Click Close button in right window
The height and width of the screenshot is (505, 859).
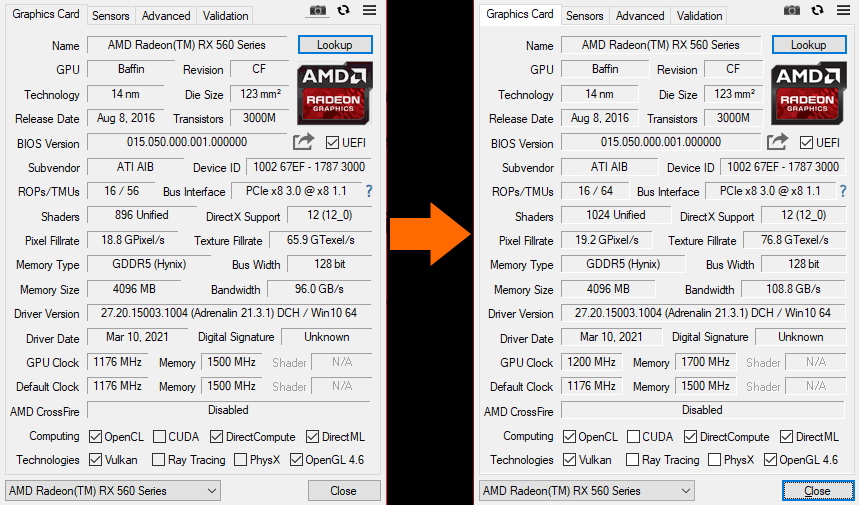click(x=818, y=491)
